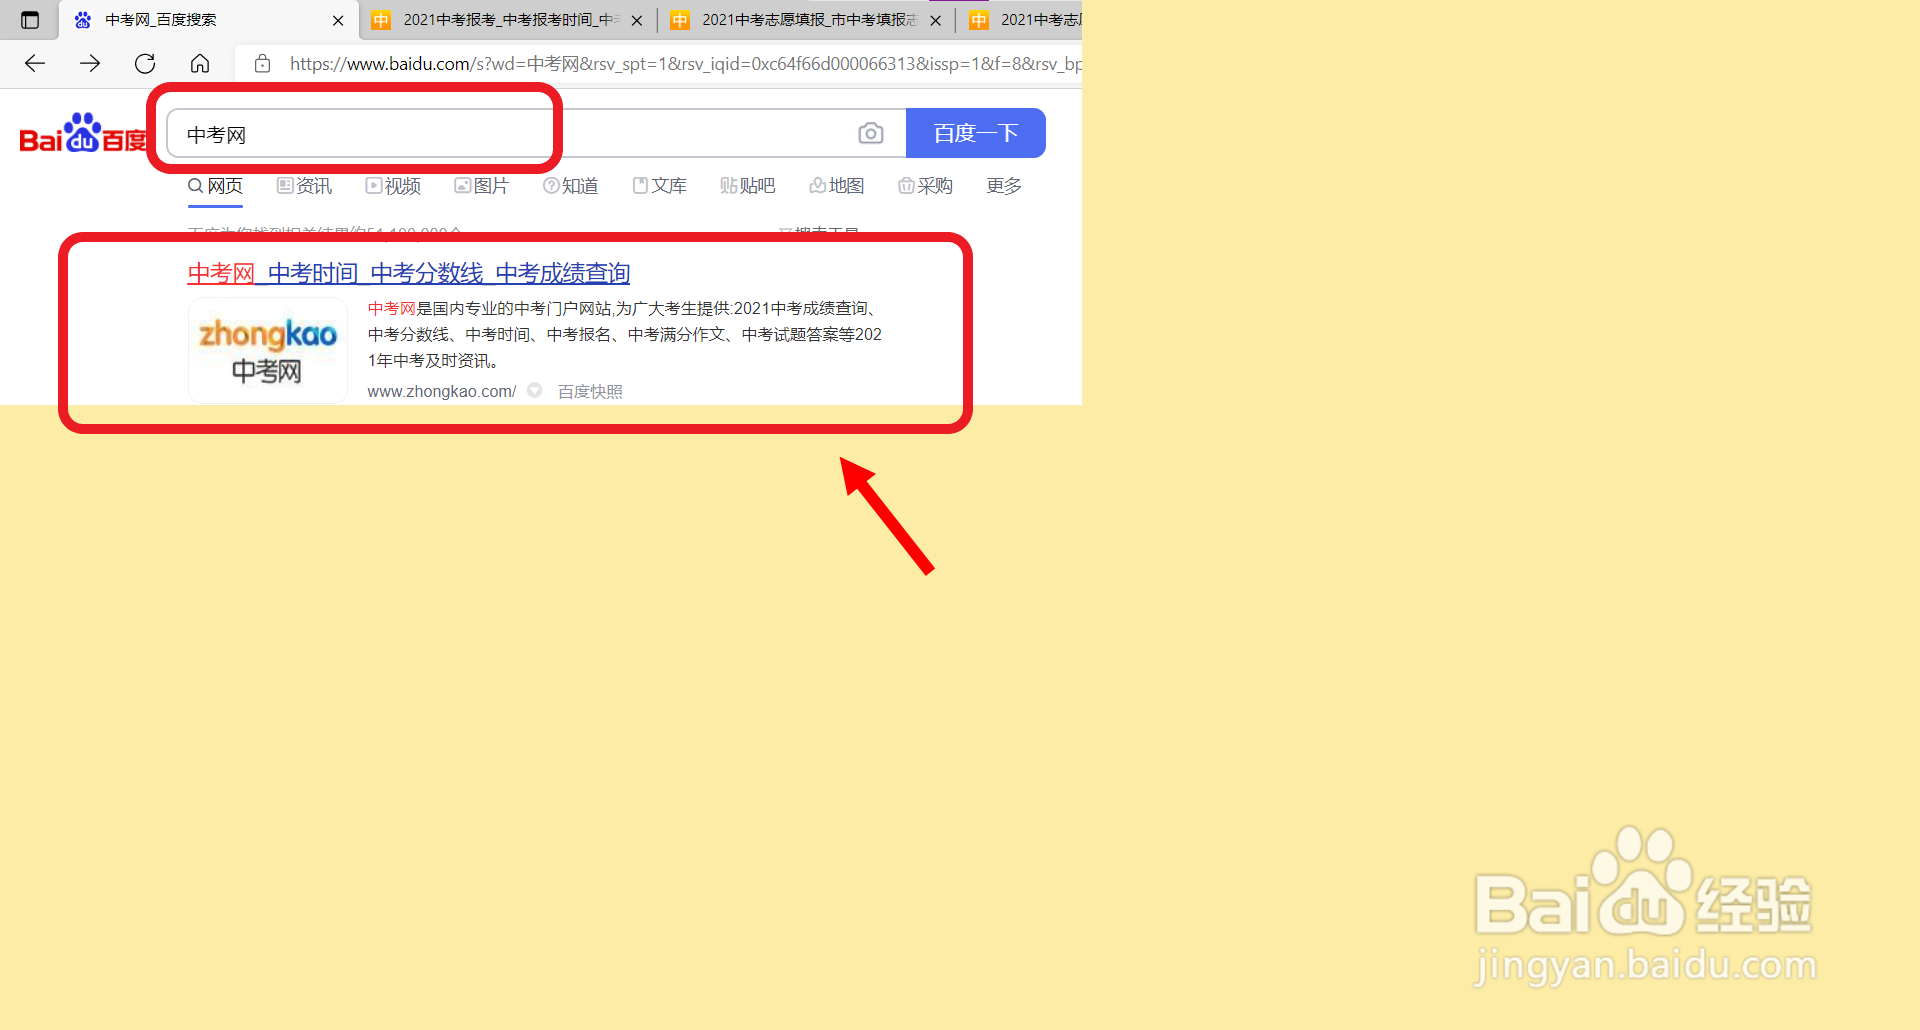Screen dimensions: 1920x1030
Task: Switch to 中考网_百度搜索 tab
Action: [x=208, y=20]
